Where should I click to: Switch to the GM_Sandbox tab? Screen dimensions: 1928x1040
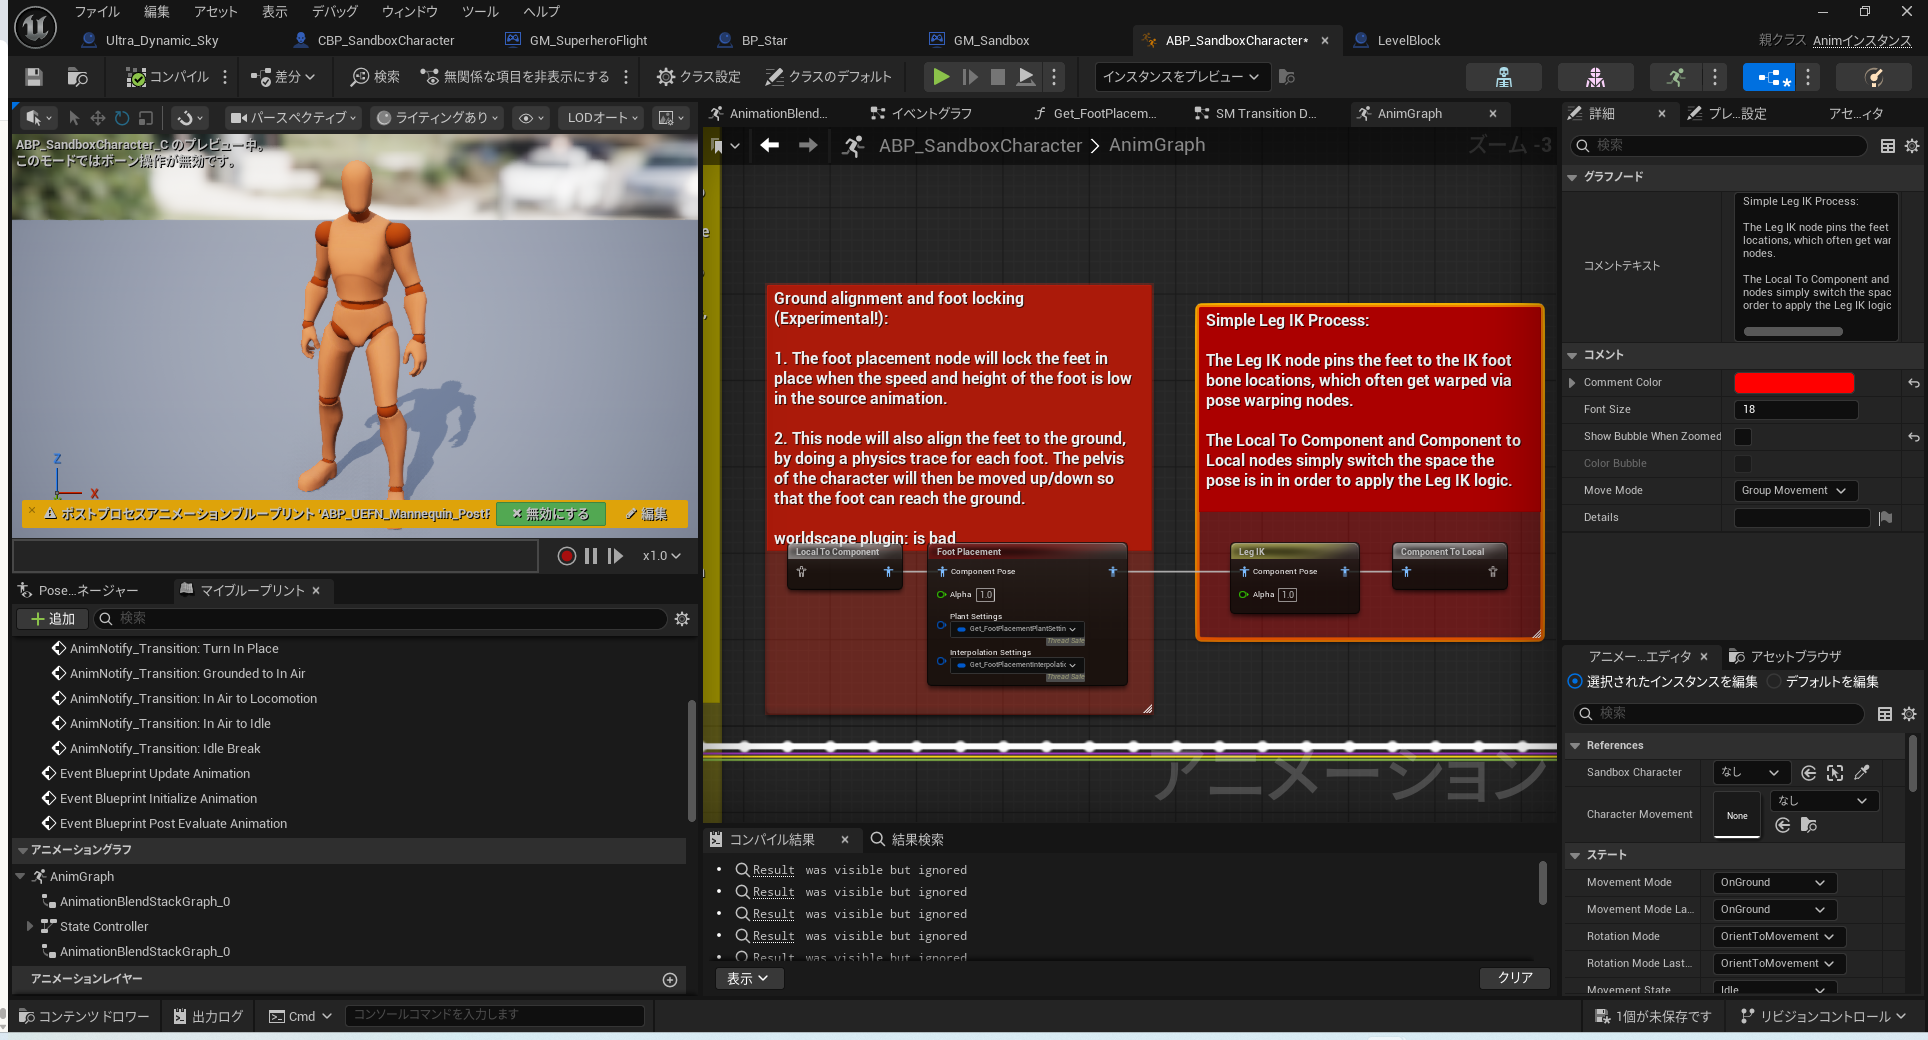click(990, 41)
